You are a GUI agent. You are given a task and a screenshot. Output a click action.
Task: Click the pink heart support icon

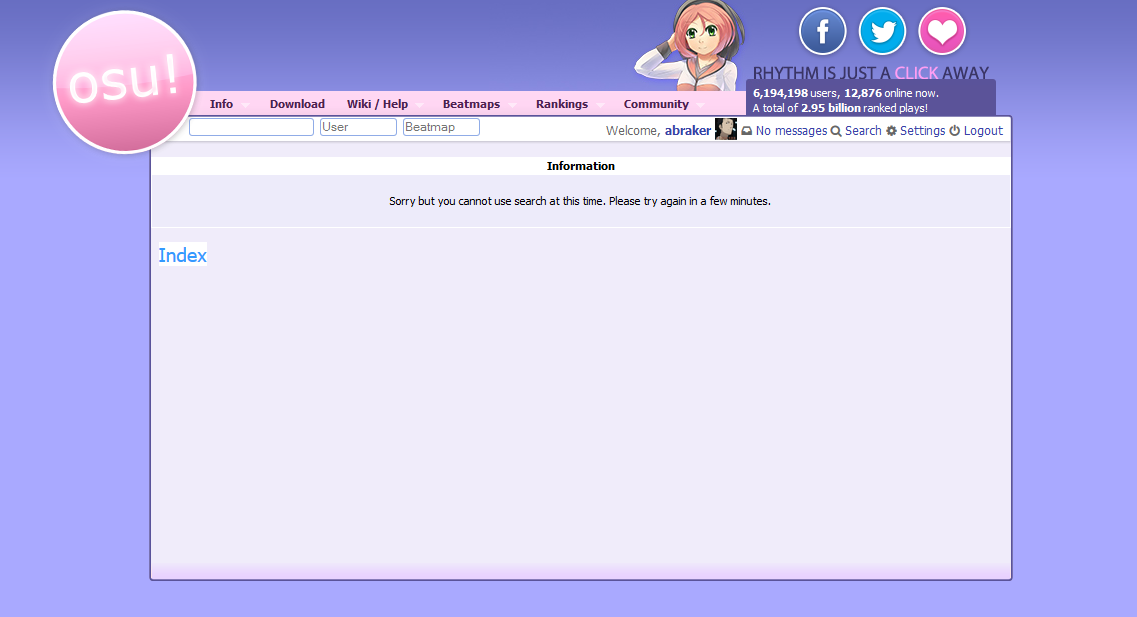click(942, 31)
